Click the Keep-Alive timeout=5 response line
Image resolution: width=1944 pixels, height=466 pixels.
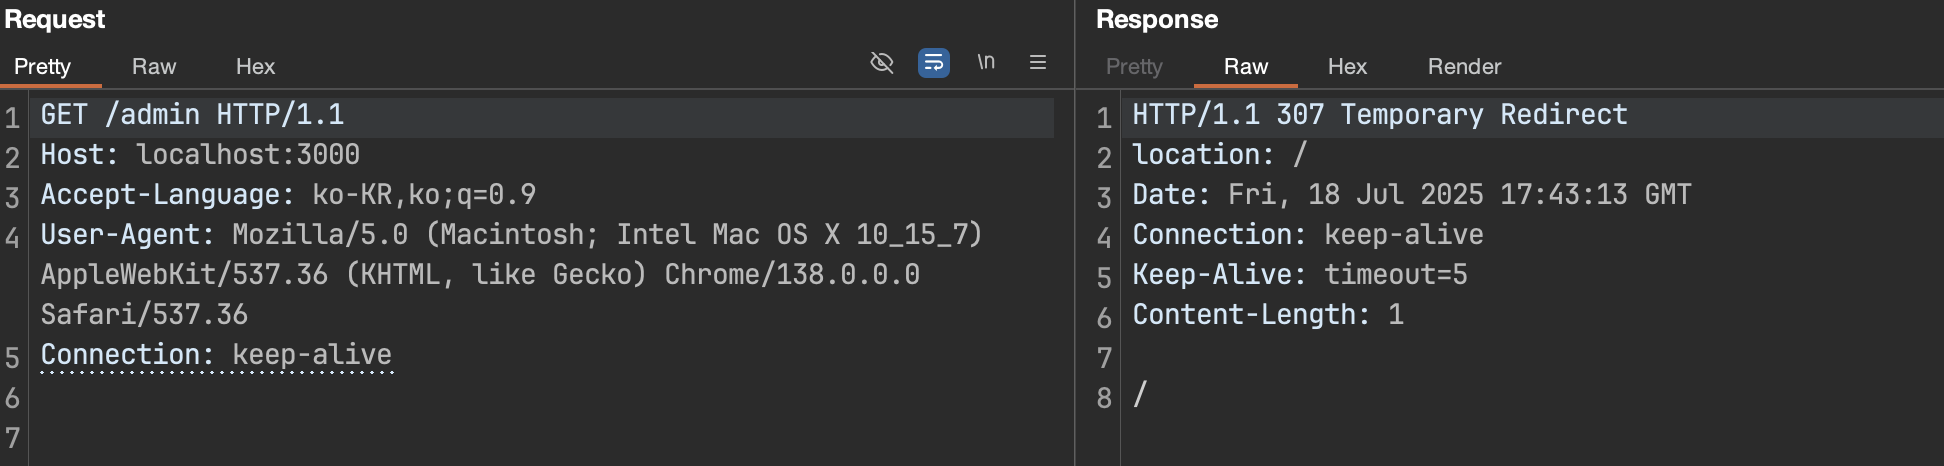tap(1300, 275)
